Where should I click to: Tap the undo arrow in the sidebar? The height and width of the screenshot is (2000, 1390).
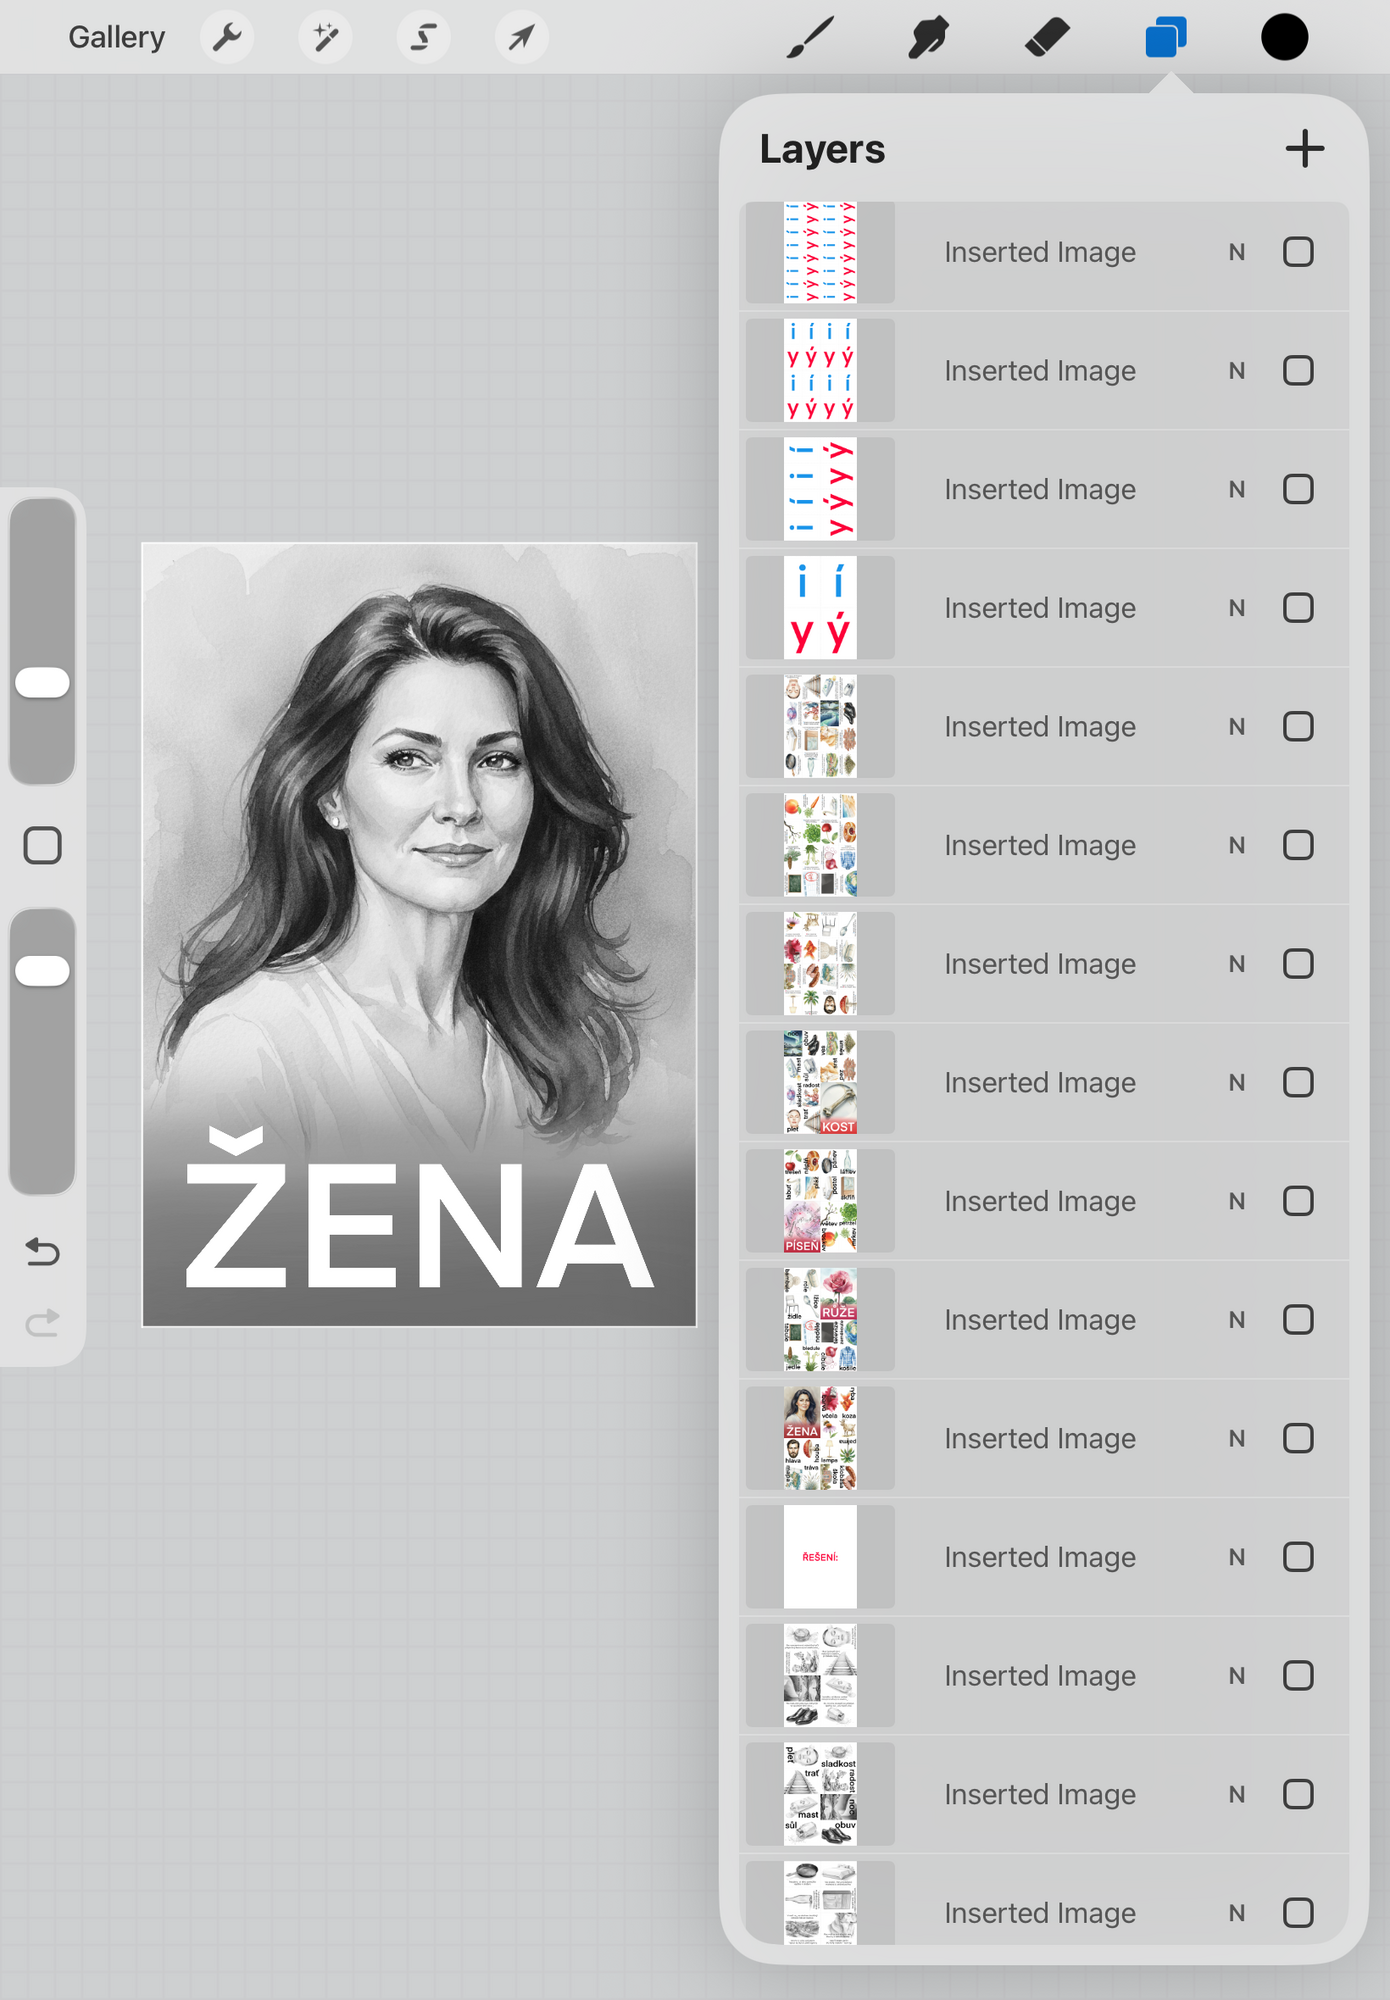(42, 1251)
